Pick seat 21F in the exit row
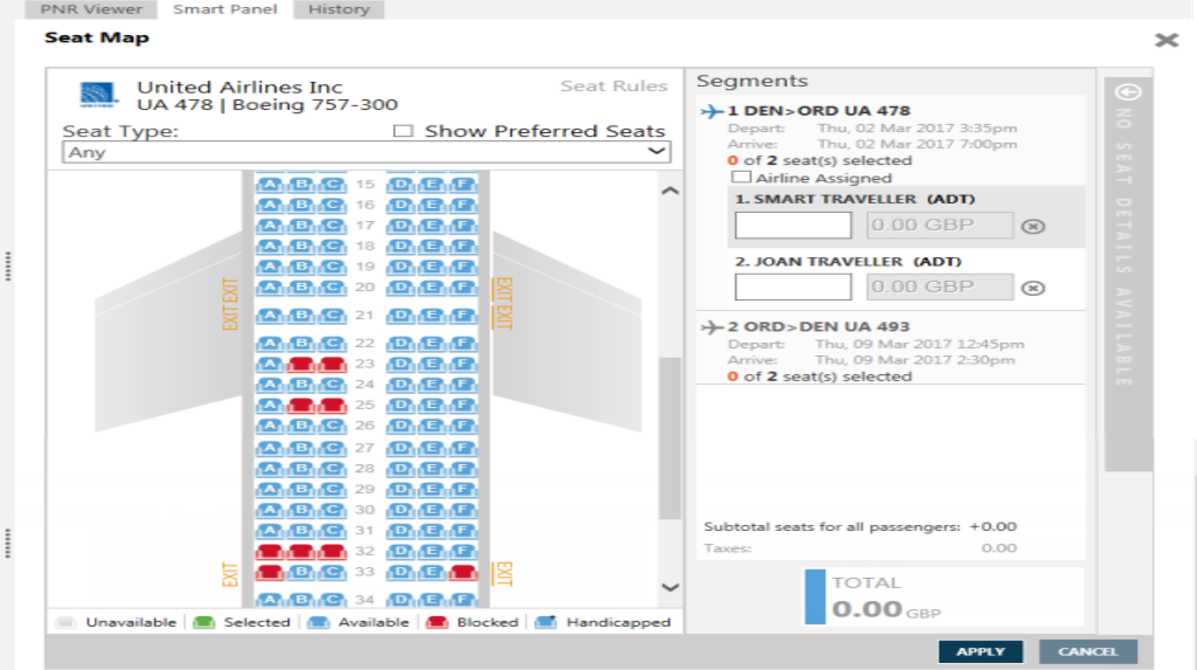 coord(462,317)
